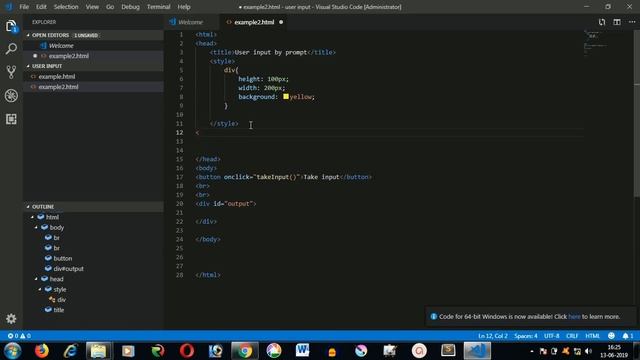The height and width of the screenshot is (360, 640).
Task: Open Opera browser from the taskbar
Action: (187, 351)
